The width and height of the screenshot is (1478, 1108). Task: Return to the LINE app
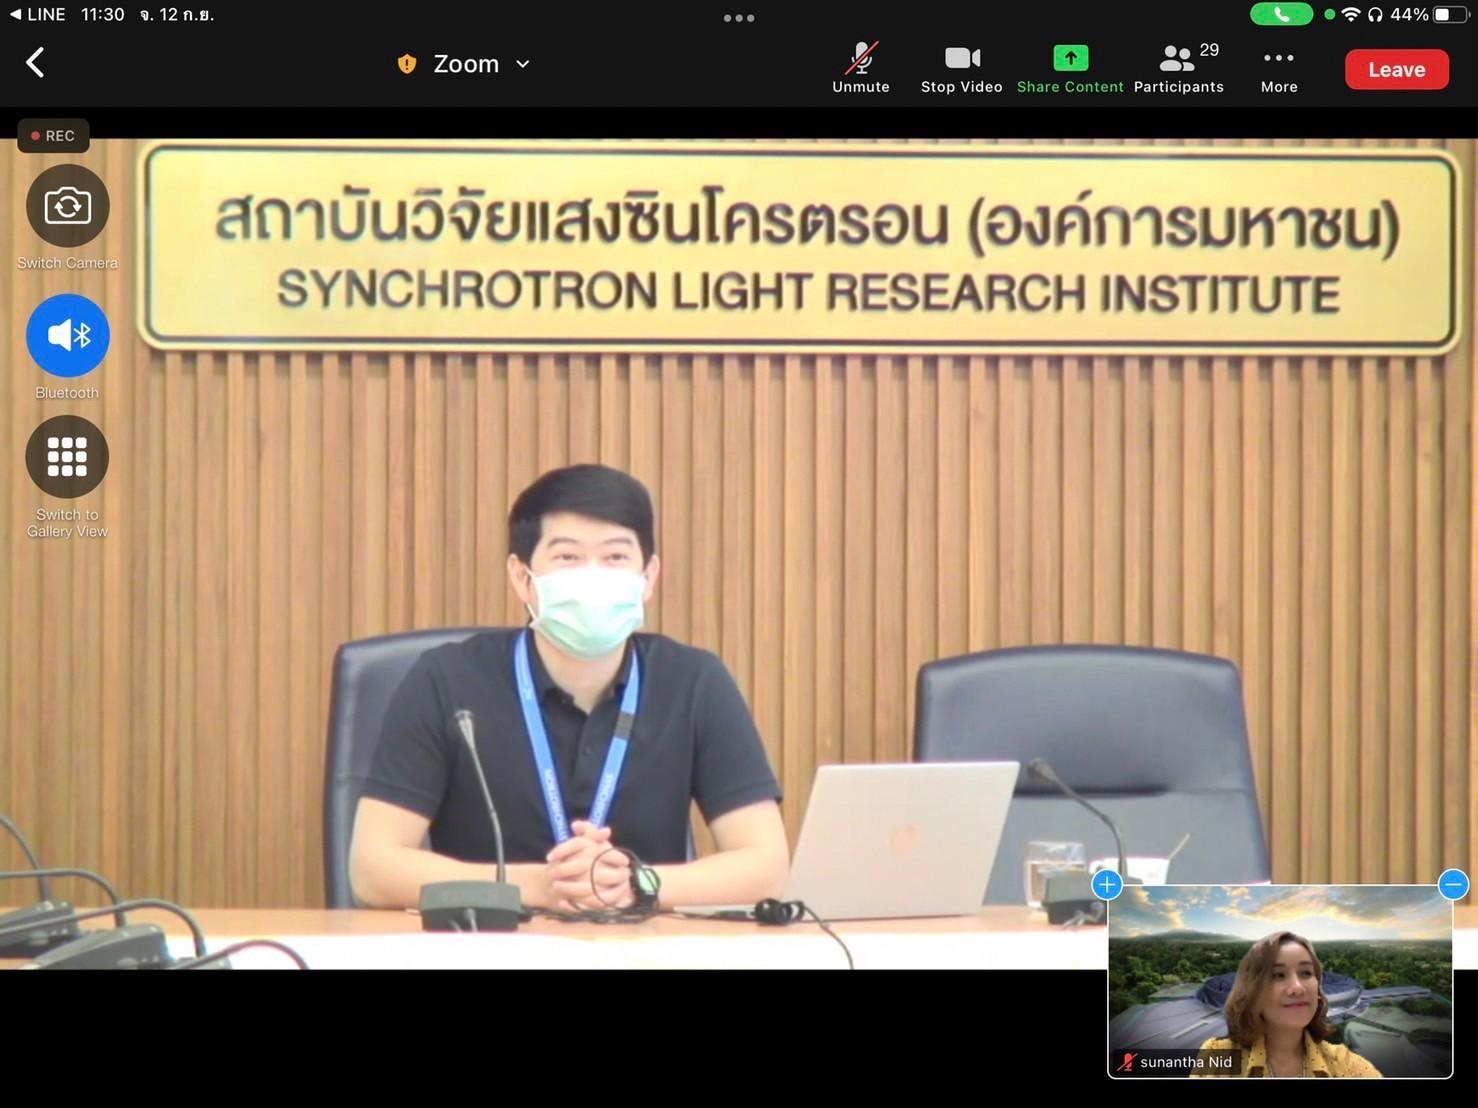[37, 14]
